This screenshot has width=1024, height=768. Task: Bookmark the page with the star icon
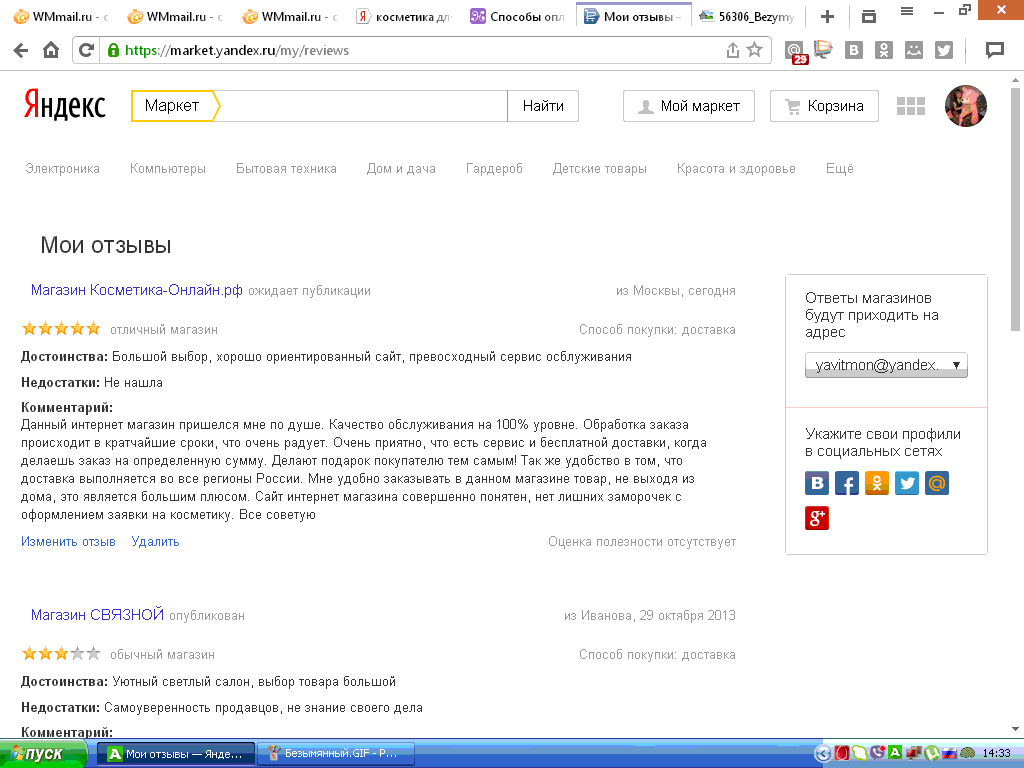(754, 50)
